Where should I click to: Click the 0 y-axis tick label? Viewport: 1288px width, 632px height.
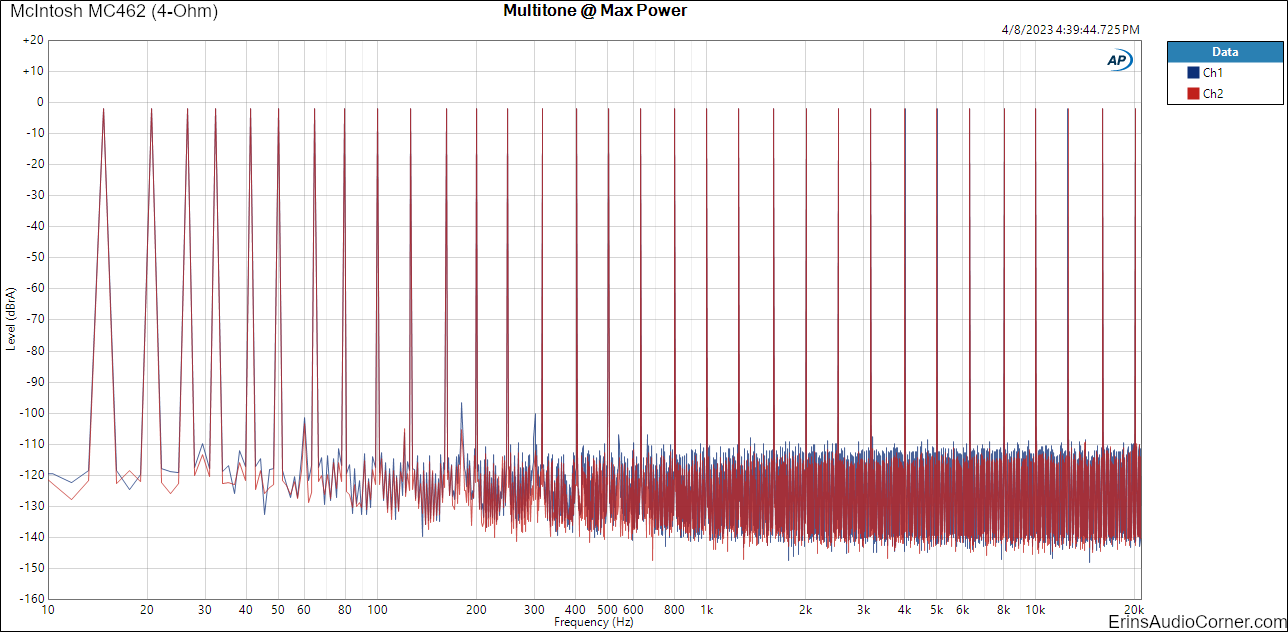pyautogui.click(x=41, y=102)
